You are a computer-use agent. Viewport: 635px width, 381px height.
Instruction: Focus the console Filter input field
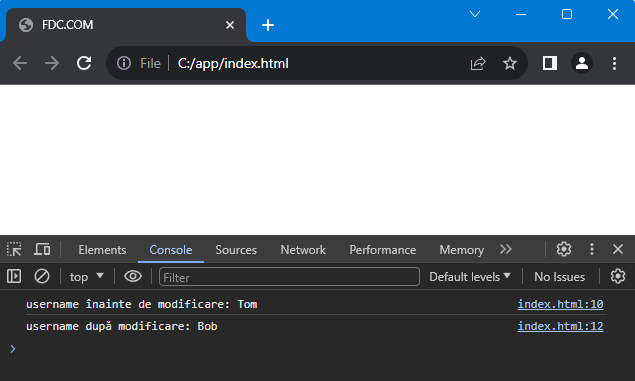point(289,277)
